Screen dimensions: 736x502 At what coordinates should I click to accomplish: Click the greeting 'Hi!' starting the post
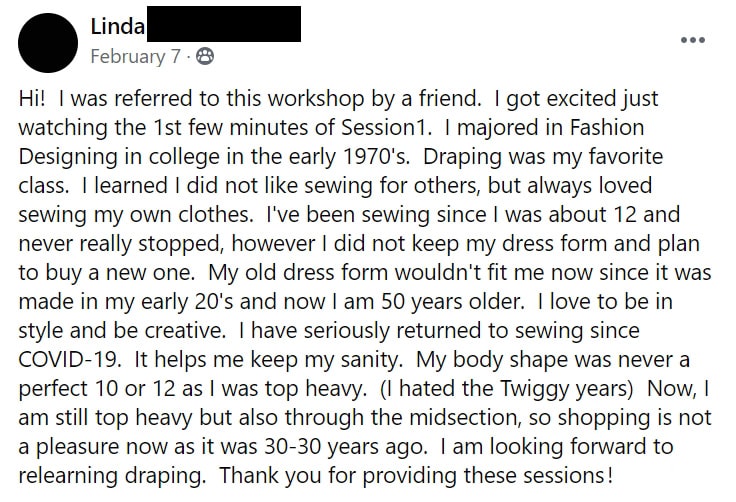coord(32,99)
